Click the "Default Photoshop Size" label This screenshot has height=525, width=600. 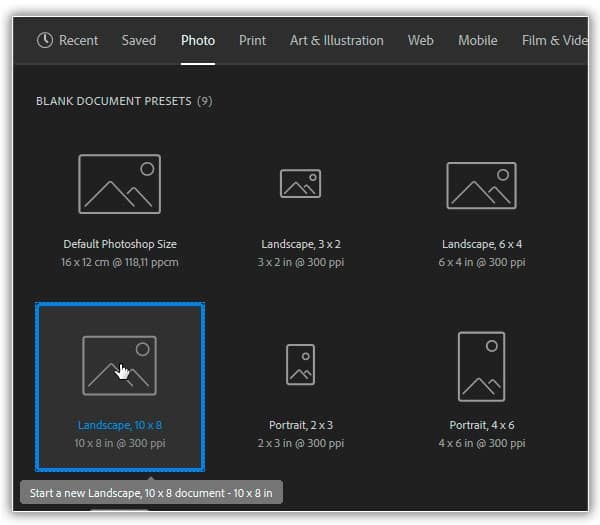click(120, 244)
